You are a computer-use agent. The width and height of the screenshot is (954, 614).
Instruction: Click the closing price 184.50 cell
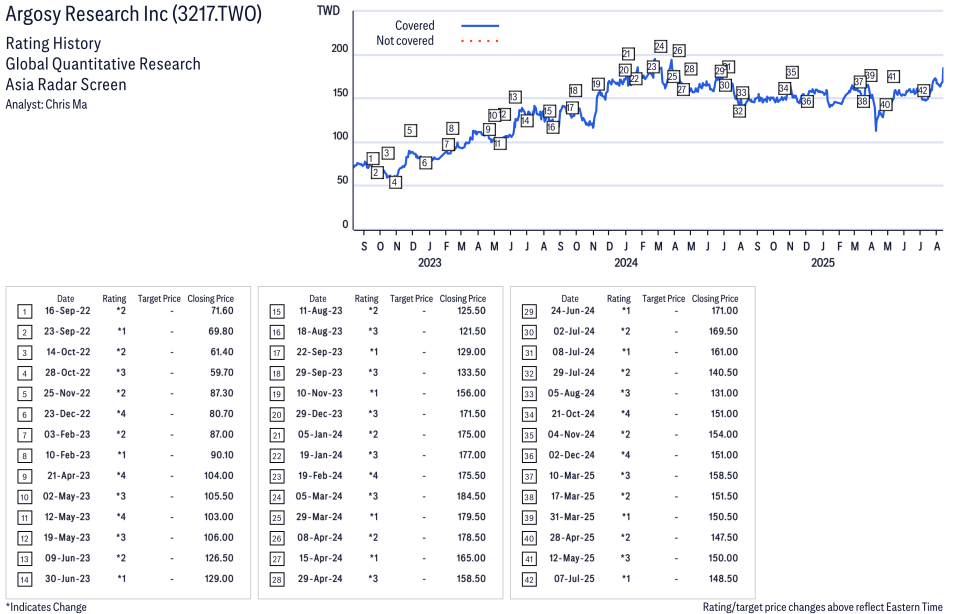471,497
